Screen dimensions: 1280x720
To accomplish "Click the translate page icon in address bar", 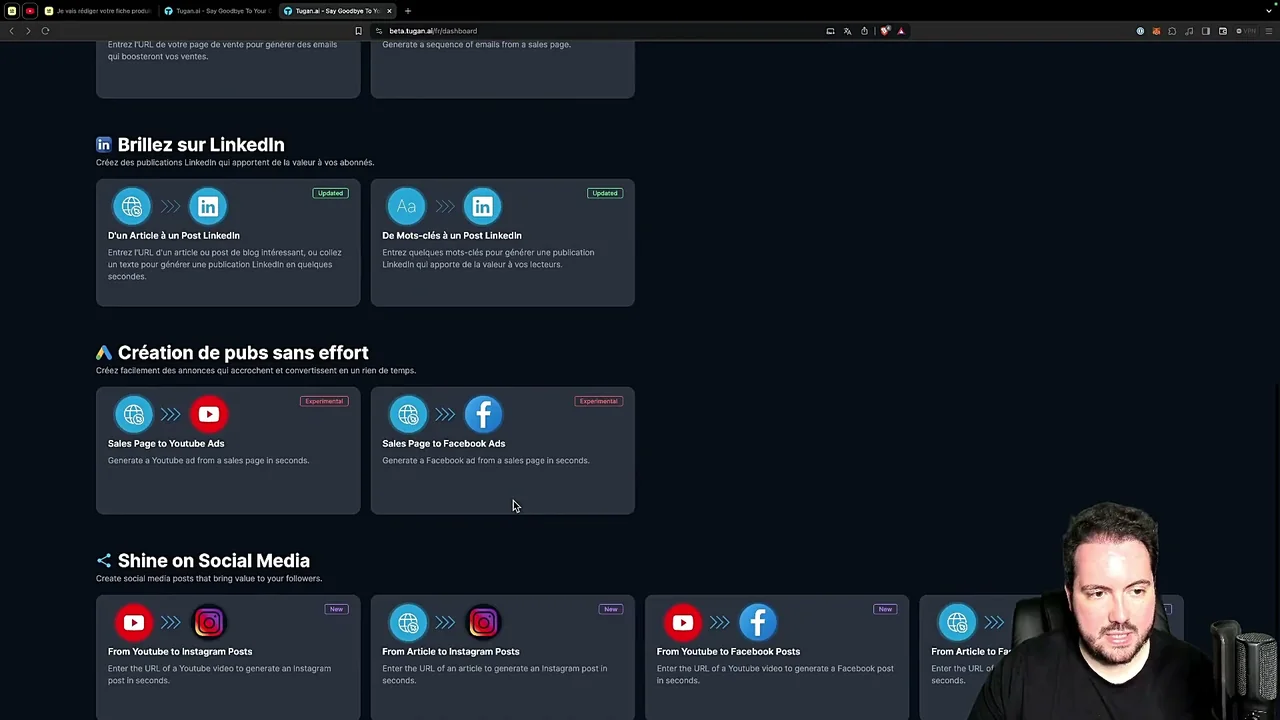I will point(847,31).
